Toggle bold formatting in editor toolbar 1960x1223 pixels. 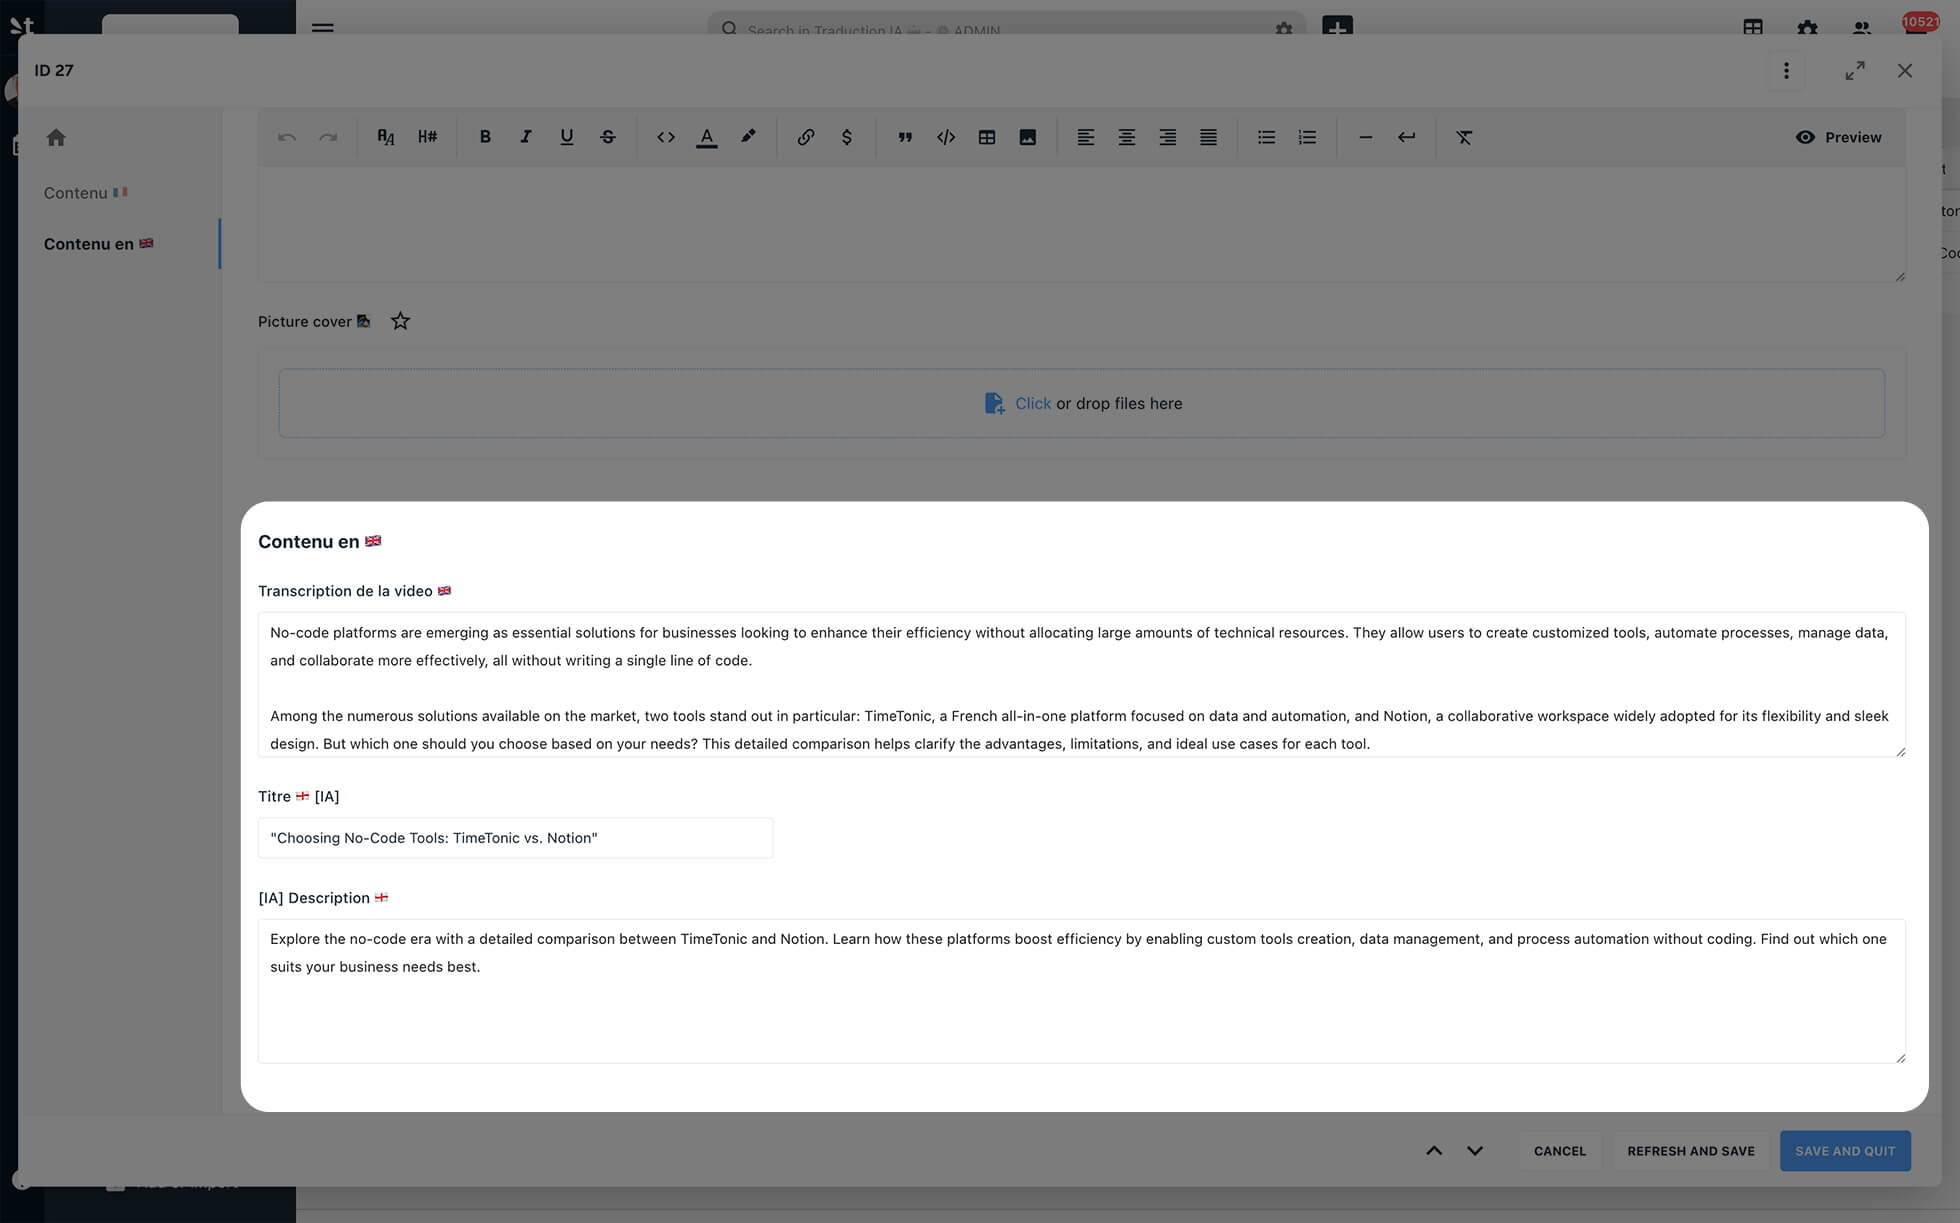(485, 137)
